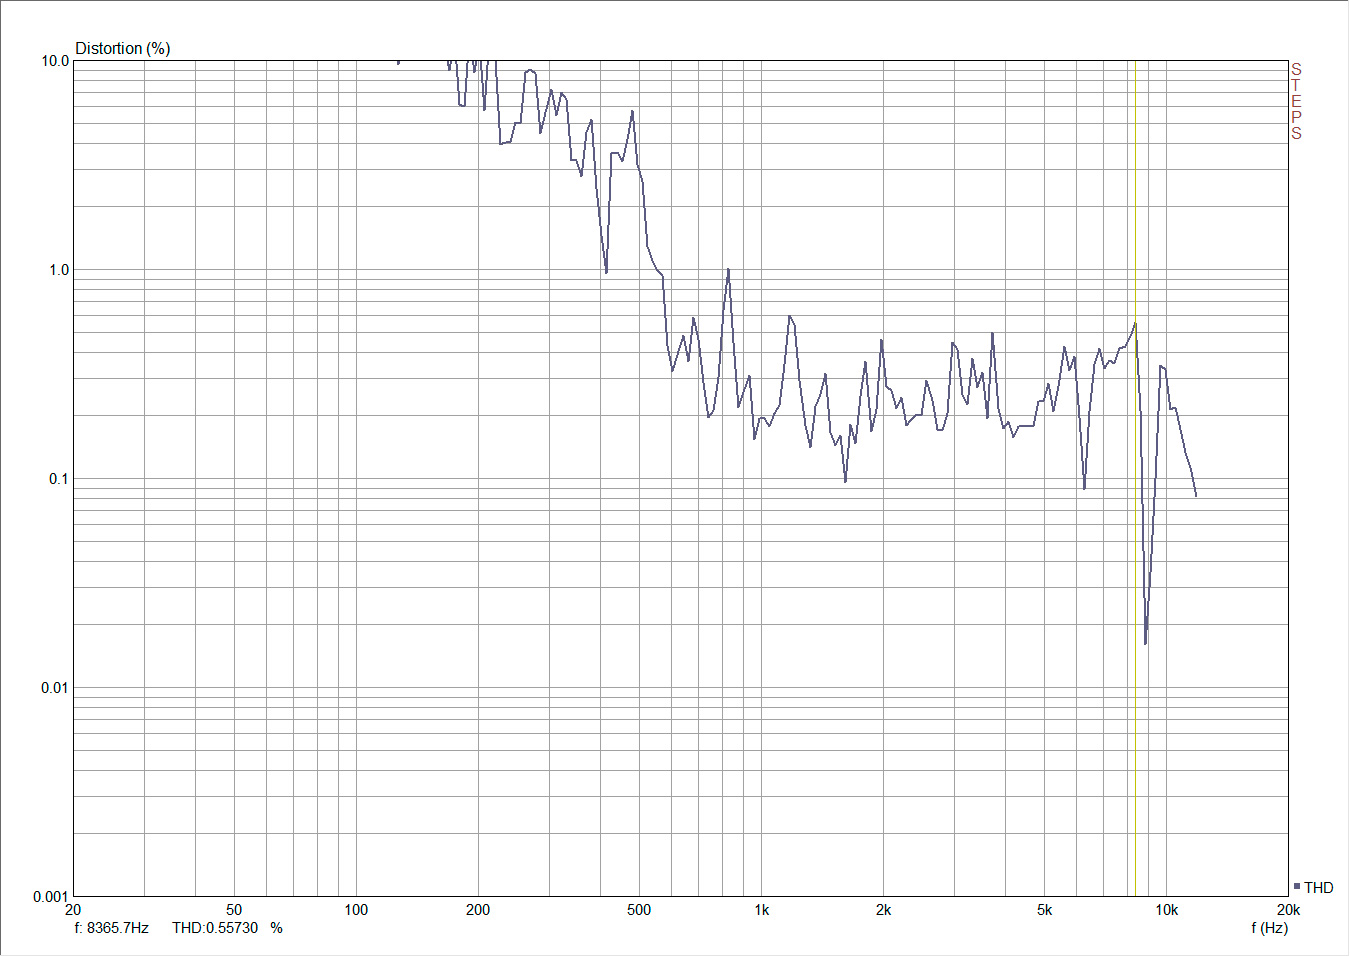
Task: Click the 20 frequency axis label
Action: (x=73, y=910)
